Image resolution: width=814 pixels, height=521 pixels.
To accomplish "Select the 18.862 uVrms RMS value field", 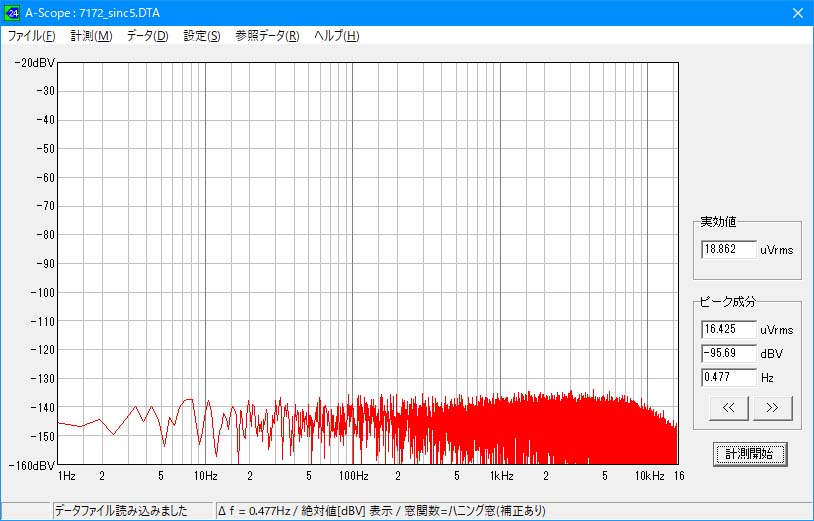I will coord(729,250).
